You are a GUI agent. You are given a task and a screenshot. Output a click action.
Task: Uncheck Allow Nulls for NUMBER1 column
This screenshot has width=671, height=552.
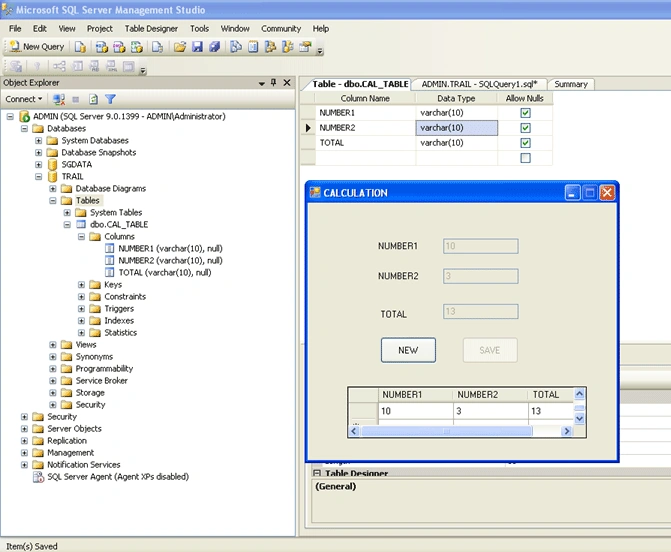(525, 113)
